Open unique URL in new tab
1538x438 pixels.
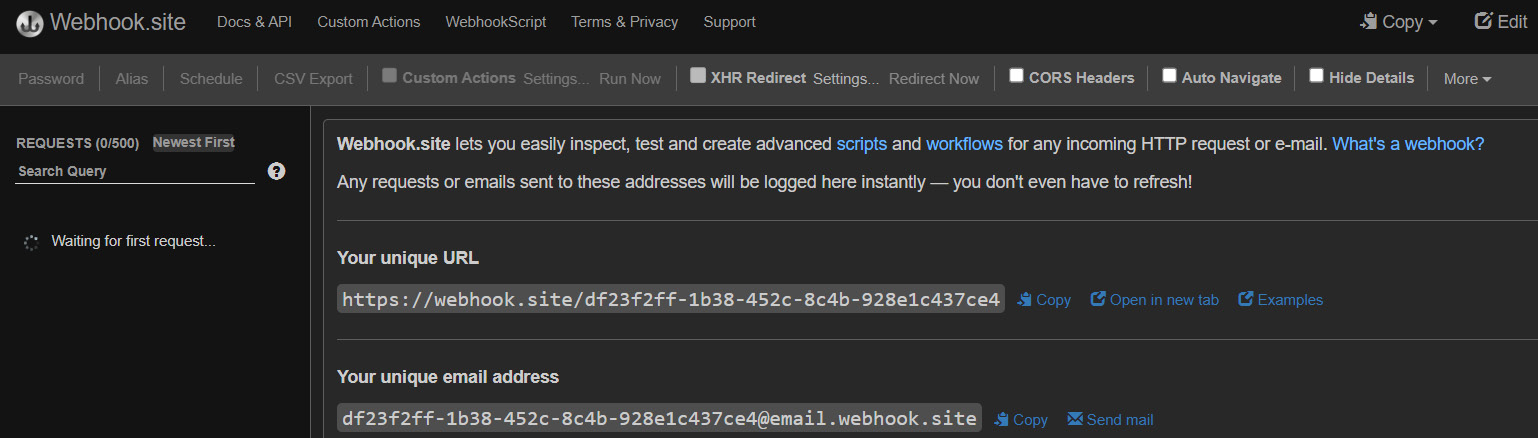(1154, 300)
